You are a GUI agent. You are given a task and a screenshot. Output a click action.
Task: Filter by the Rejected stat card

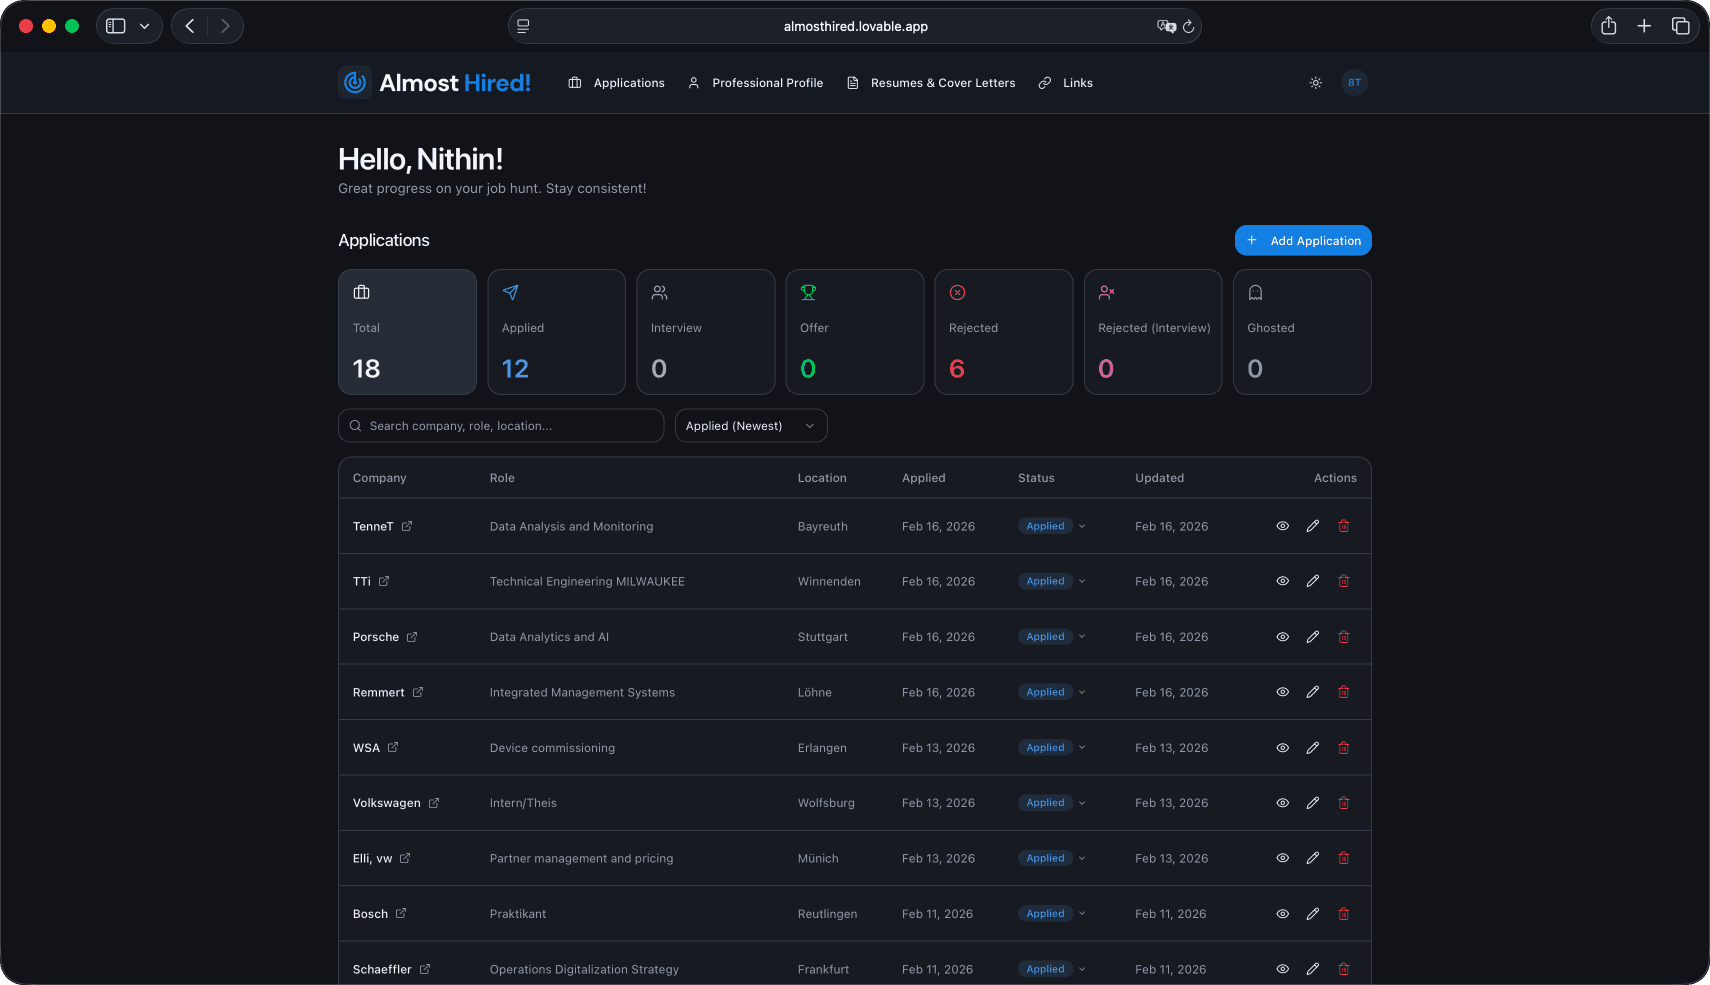pos(1004,332)
